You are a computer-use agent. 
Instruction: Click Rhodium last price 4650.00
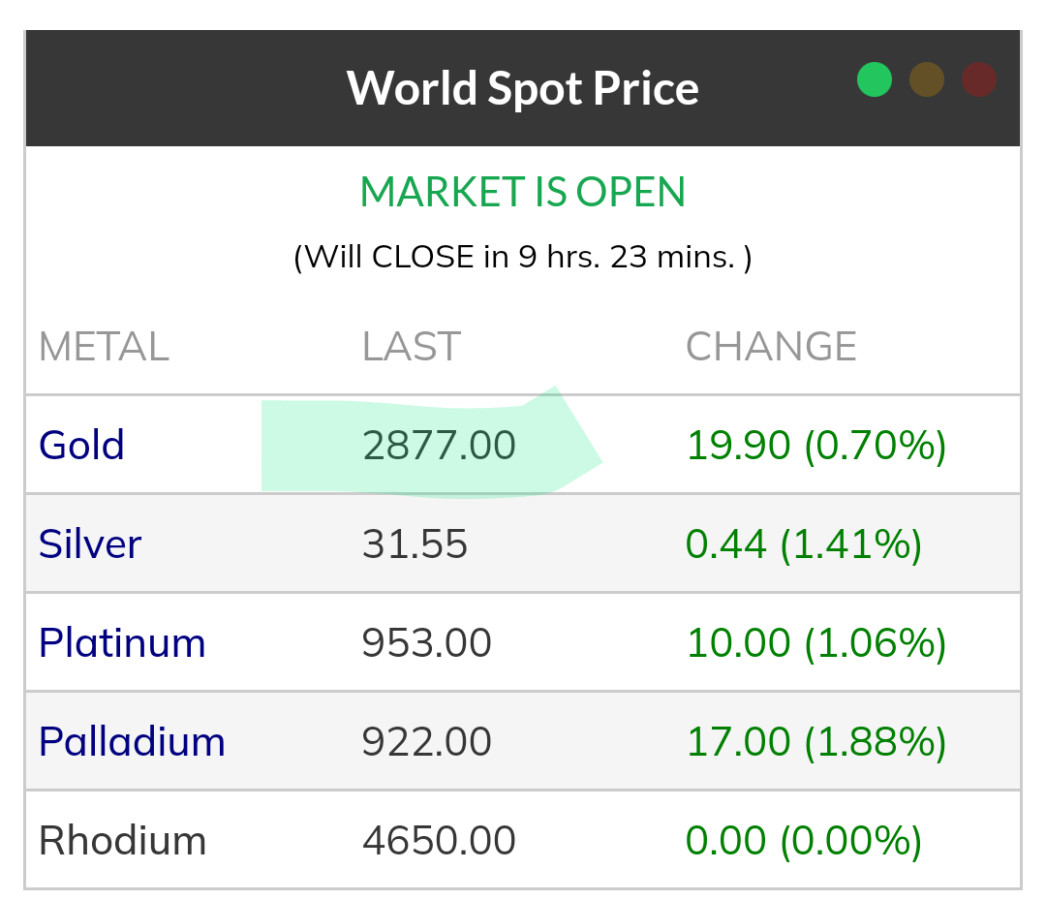(x=439, y=840)
